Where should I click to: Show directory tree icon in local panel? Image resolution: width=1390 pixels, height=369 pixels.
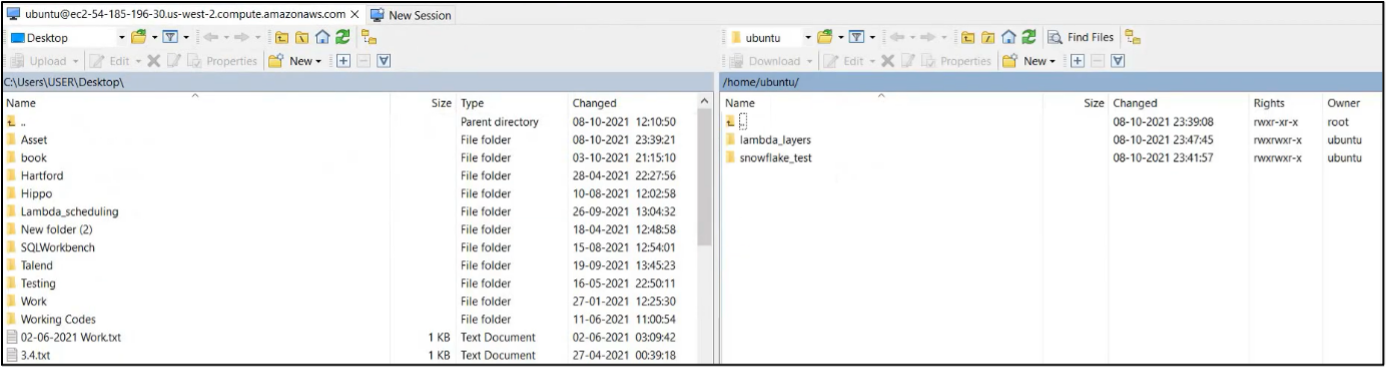369,38
